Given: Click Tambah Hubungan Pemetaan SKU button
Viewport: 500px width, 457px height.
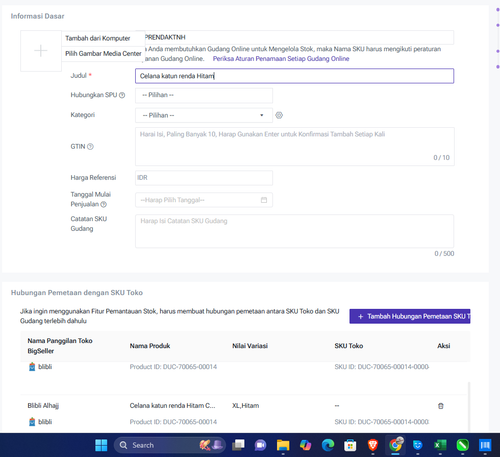Looking at the screenshot, I should coord(410,316).
